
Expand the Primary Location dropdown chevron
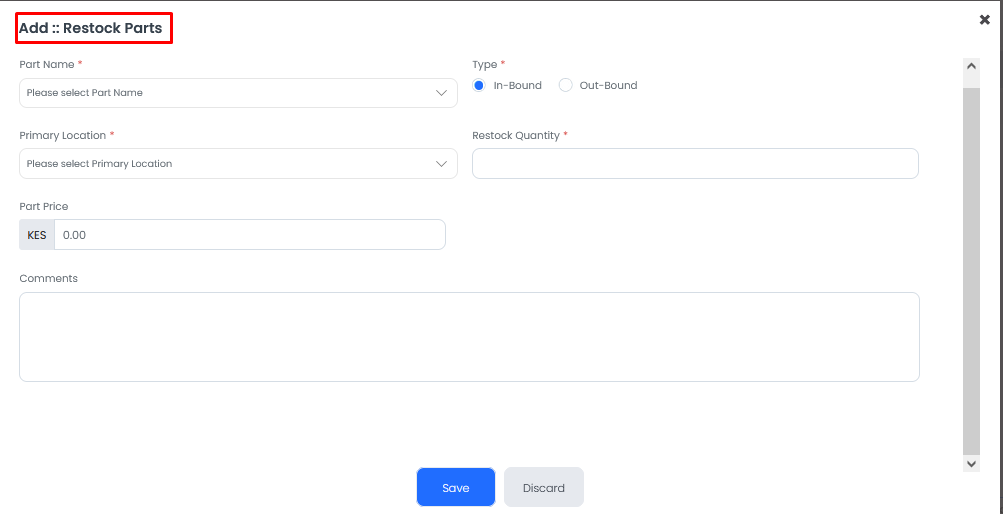441,164
